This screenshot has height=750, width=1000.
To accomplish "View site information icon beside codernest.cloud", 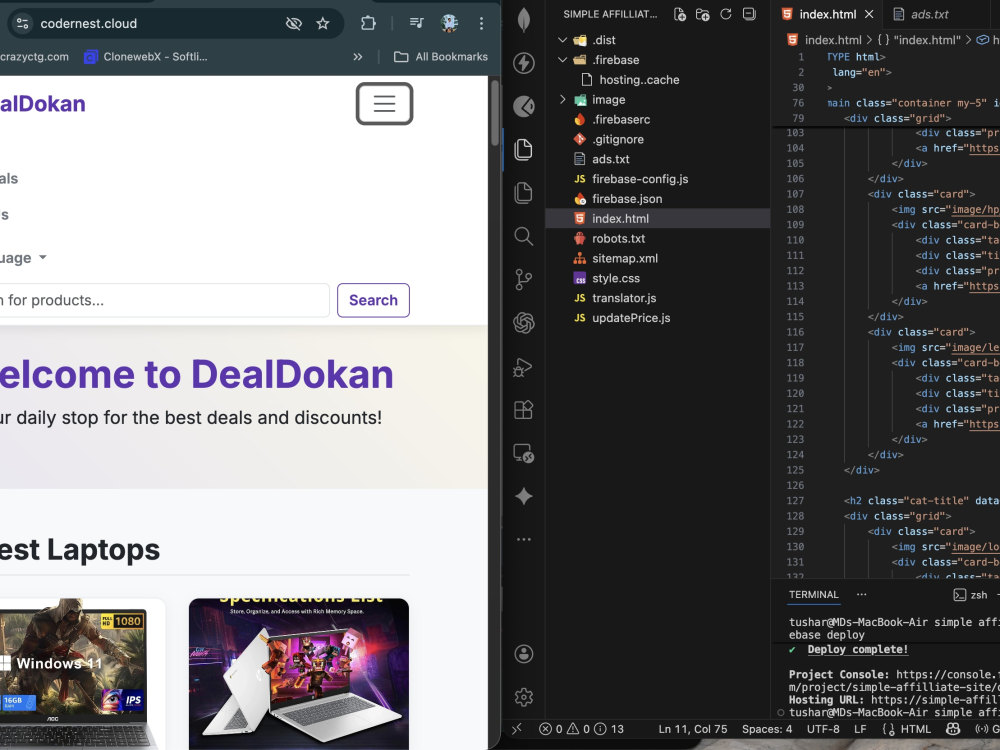I will click(x=23, y=24).
